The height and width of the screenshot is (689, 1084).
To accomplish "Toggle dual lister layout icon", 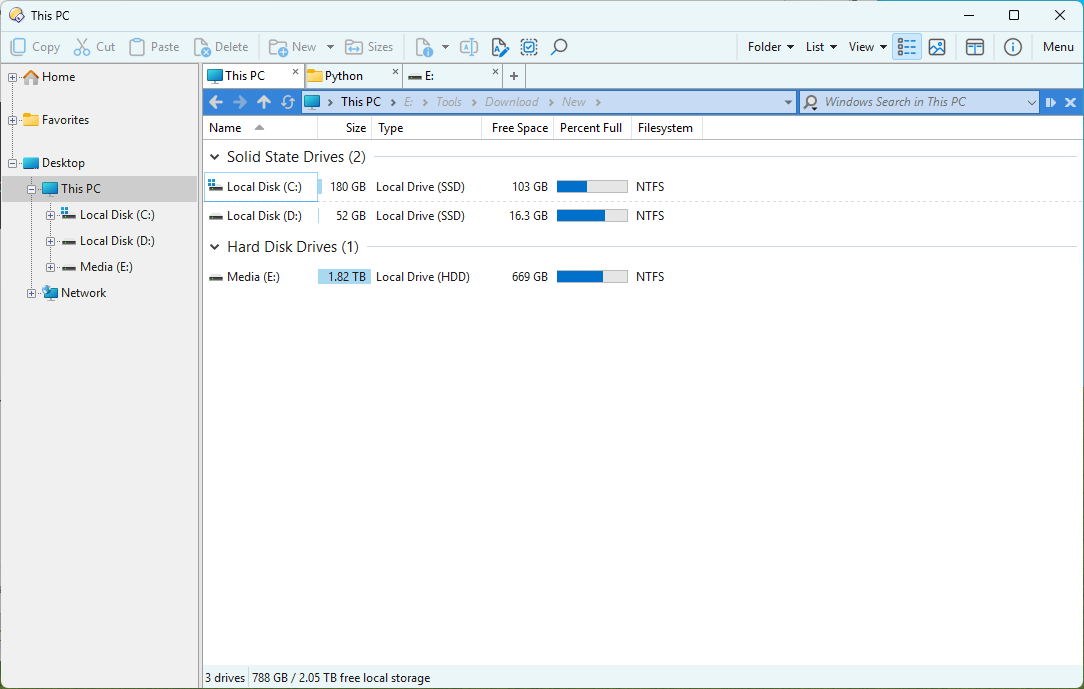I will pos(975,47).
